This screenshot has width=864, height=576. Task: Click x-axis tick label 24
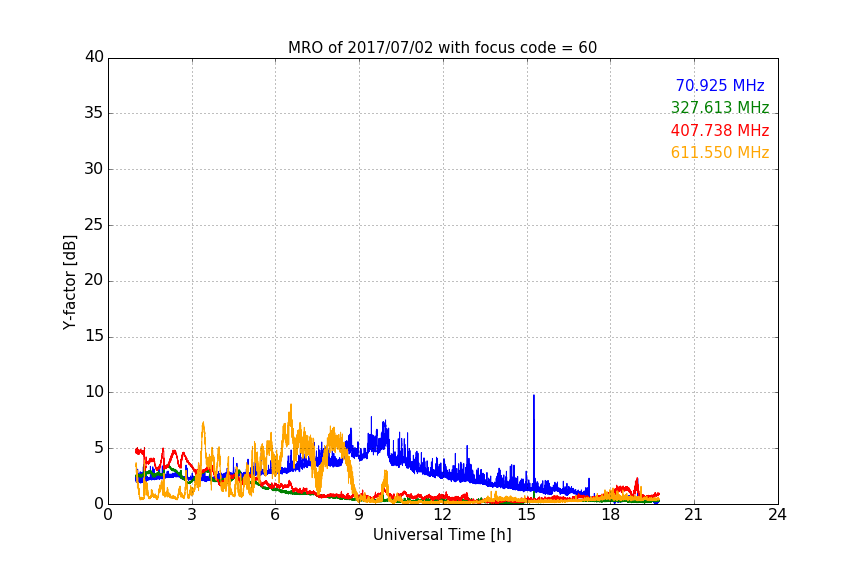click(x=777, y=515)
